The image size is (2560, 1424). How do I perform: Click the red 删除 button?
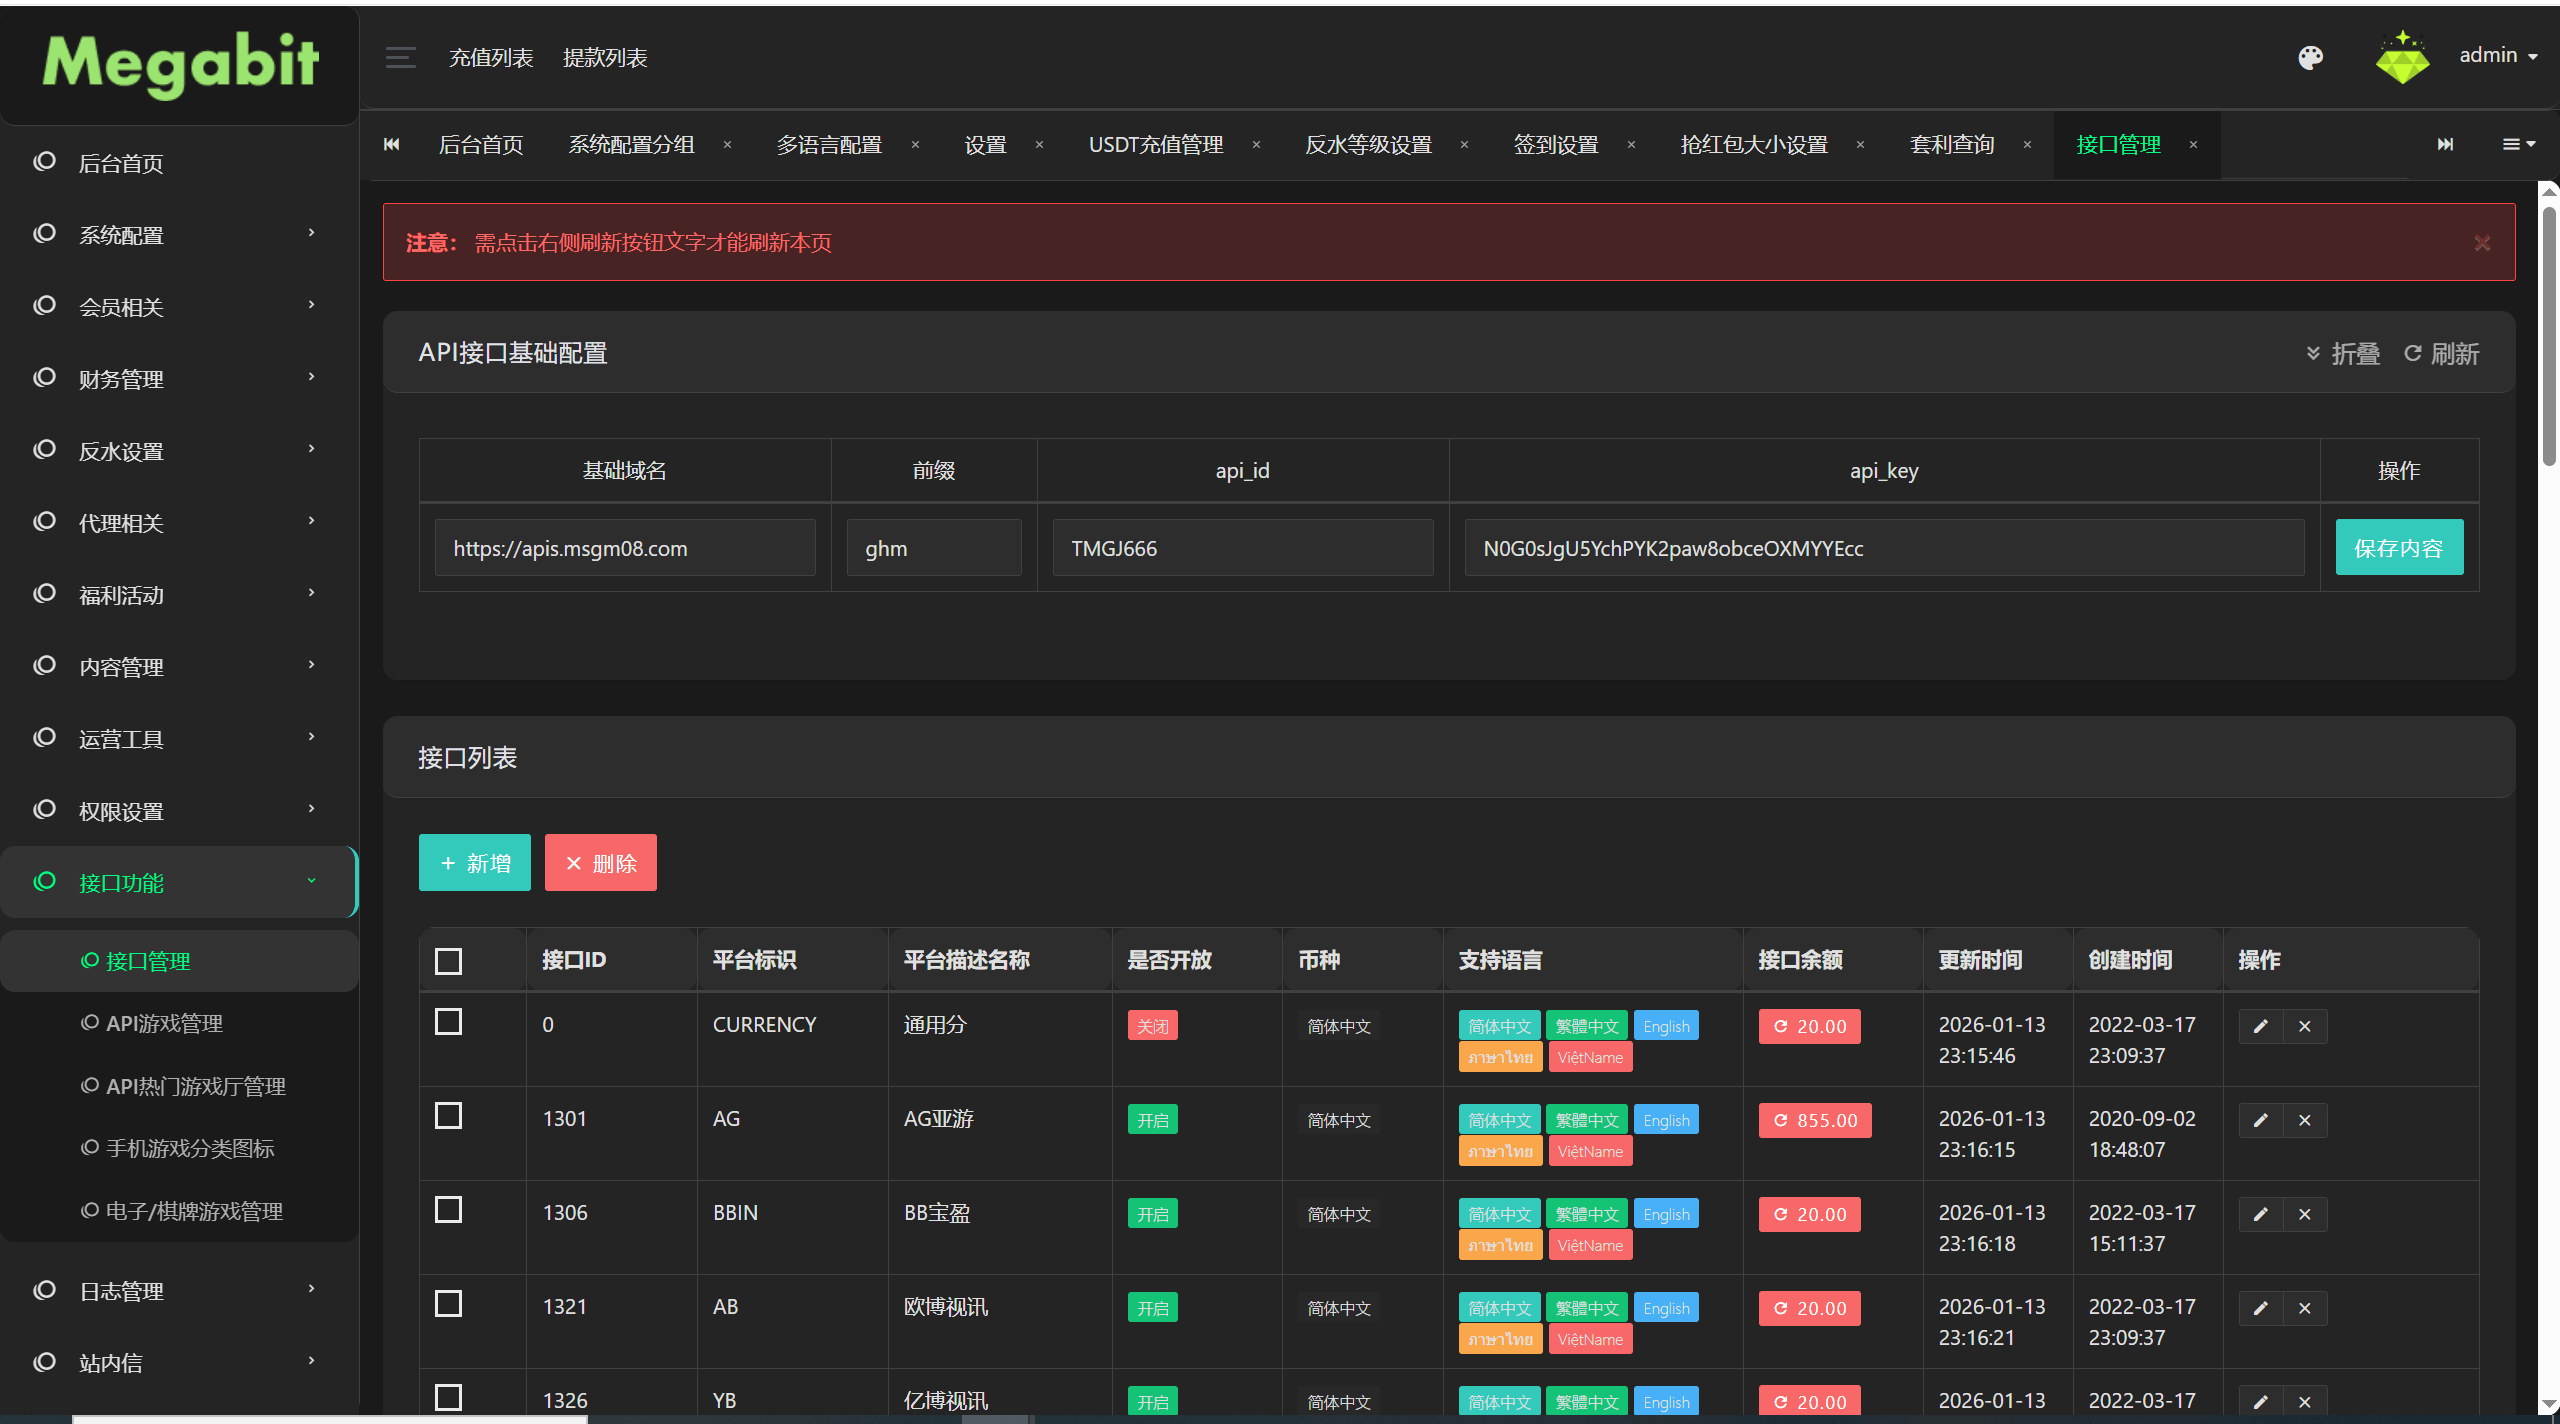[x=600, y=863]
